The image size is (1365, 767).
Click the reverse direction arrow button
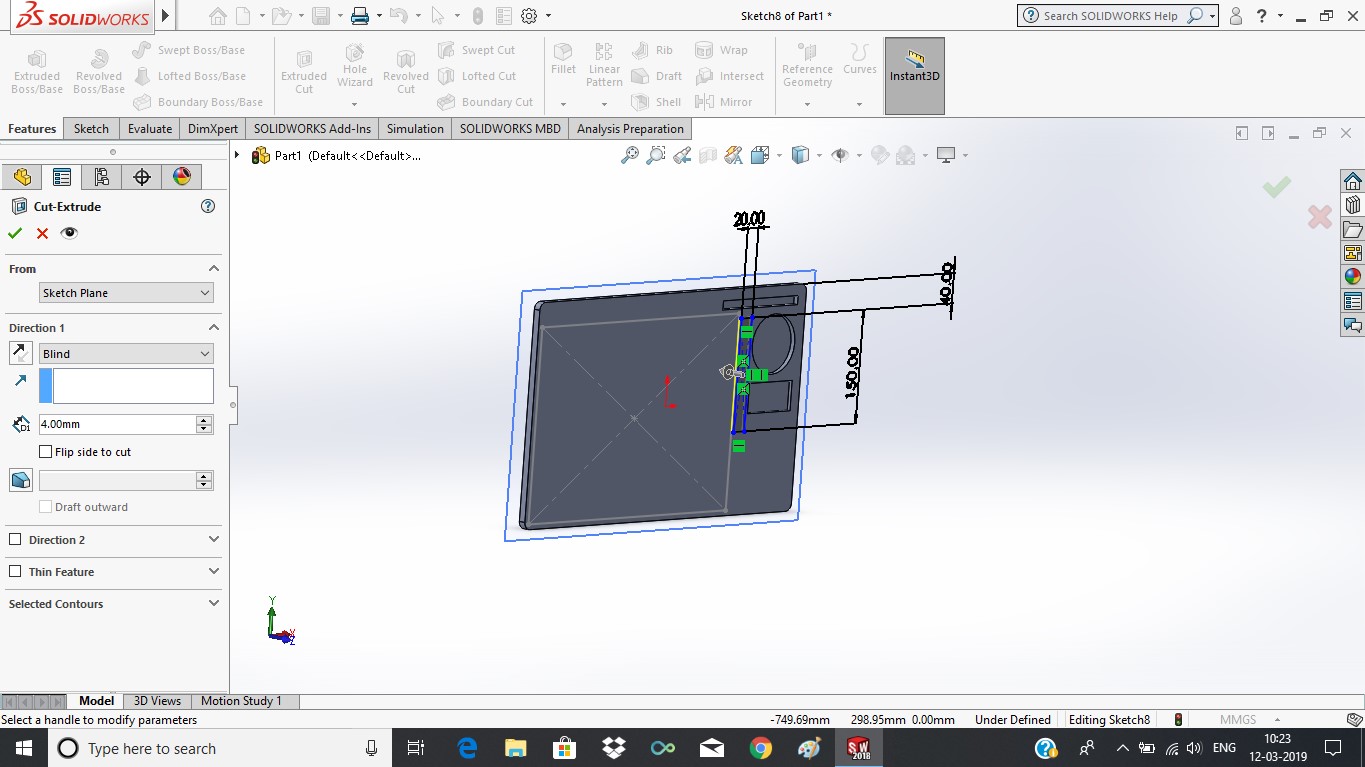coord(20,353)
